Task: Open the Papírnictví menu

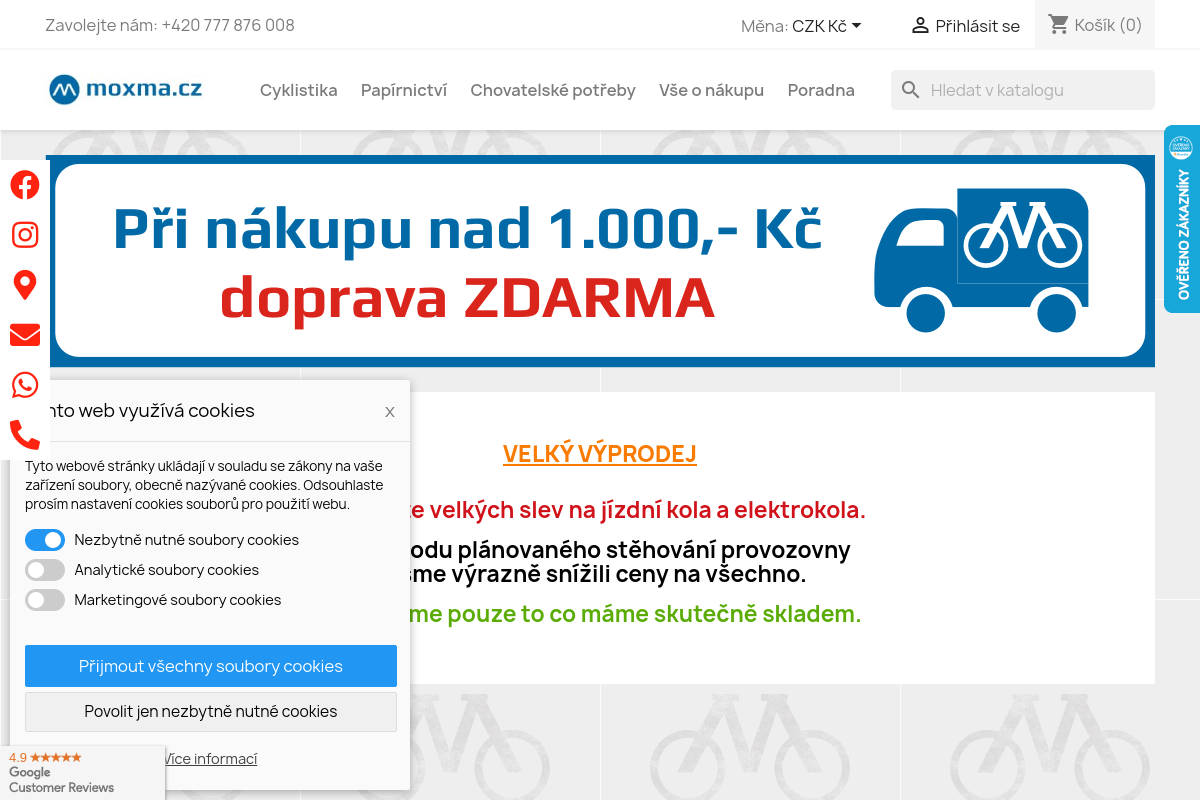Action: 404,89
